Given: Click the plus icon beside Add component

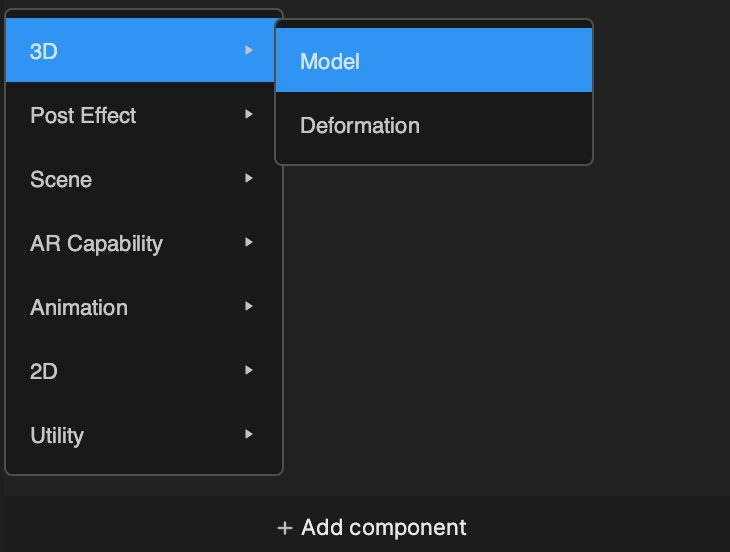Looking at the screenshot, I should [284, 528].
